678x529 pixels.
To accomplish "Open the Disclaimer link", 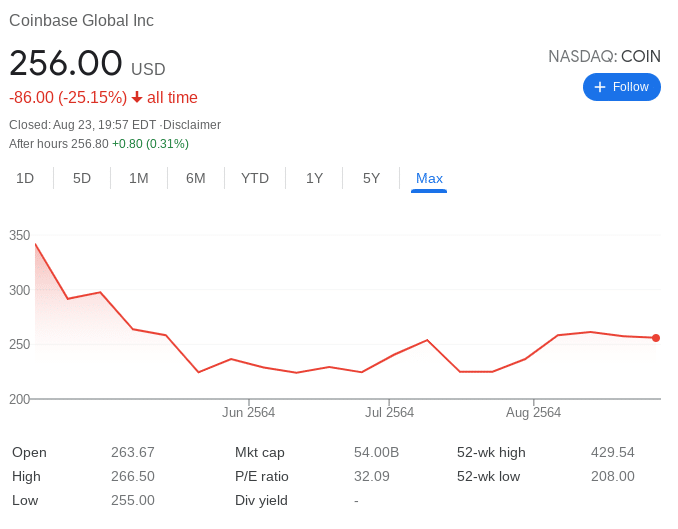I will point(192,125).
